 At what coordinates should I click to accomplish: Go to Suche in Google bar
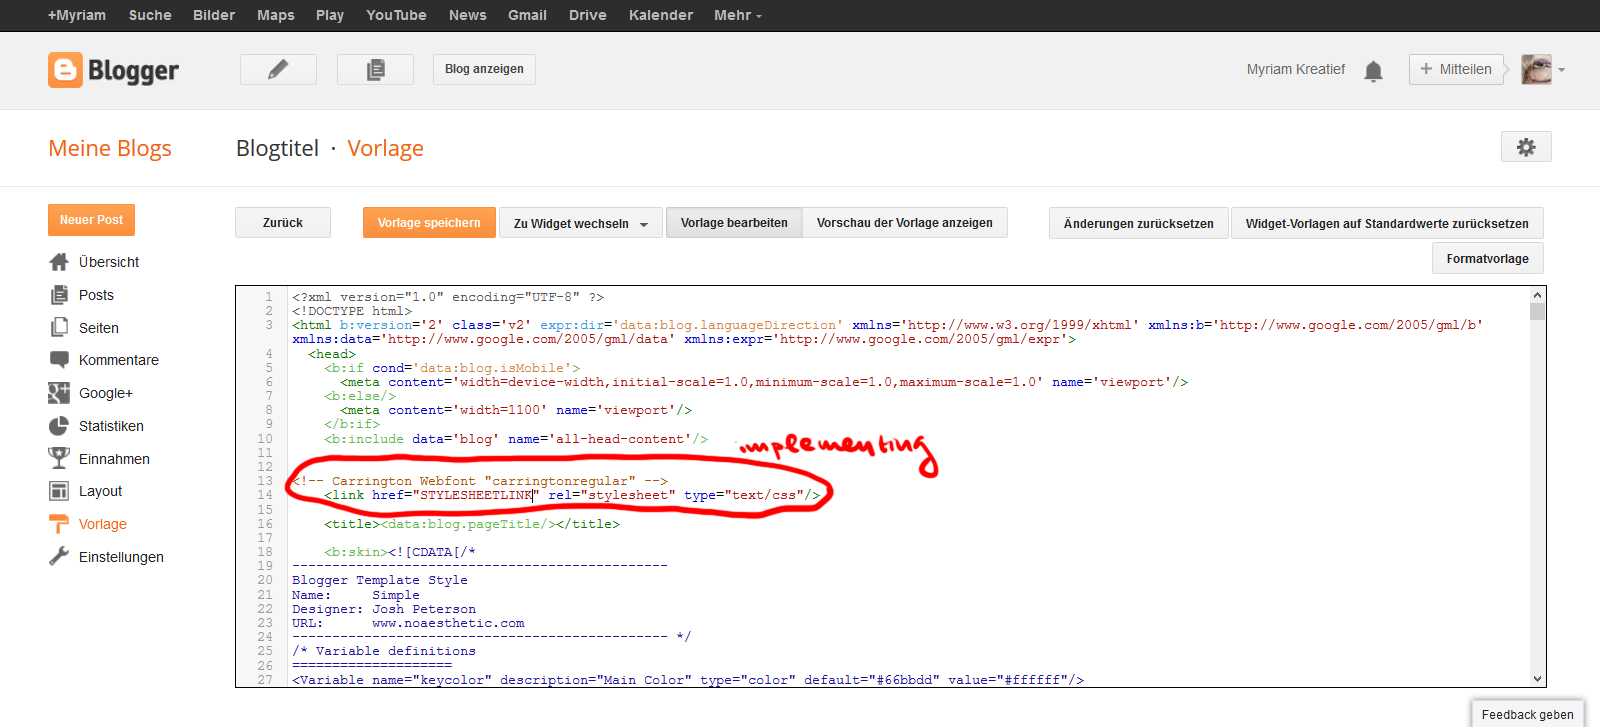pos(150,15)
